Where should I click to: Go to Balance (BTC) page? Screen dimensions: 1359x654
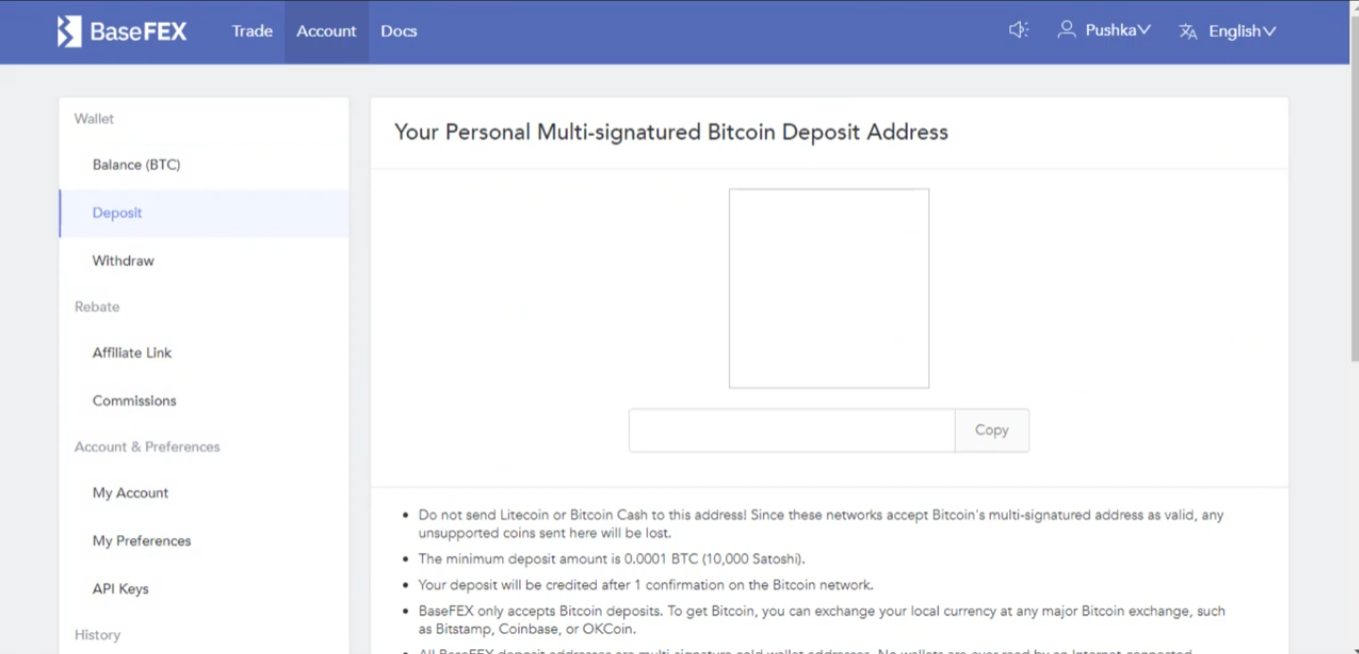click(136, 165)
